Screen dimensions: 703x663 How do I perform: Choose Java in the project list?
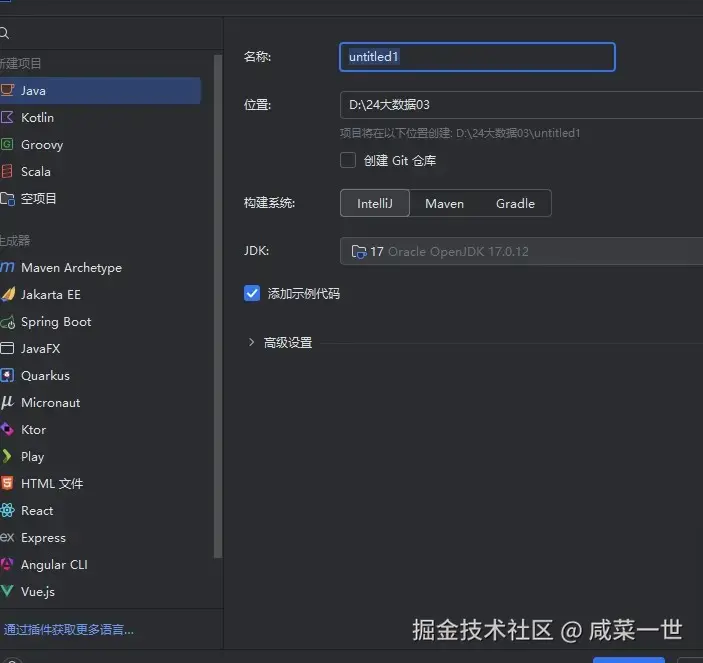pos(100,91)
